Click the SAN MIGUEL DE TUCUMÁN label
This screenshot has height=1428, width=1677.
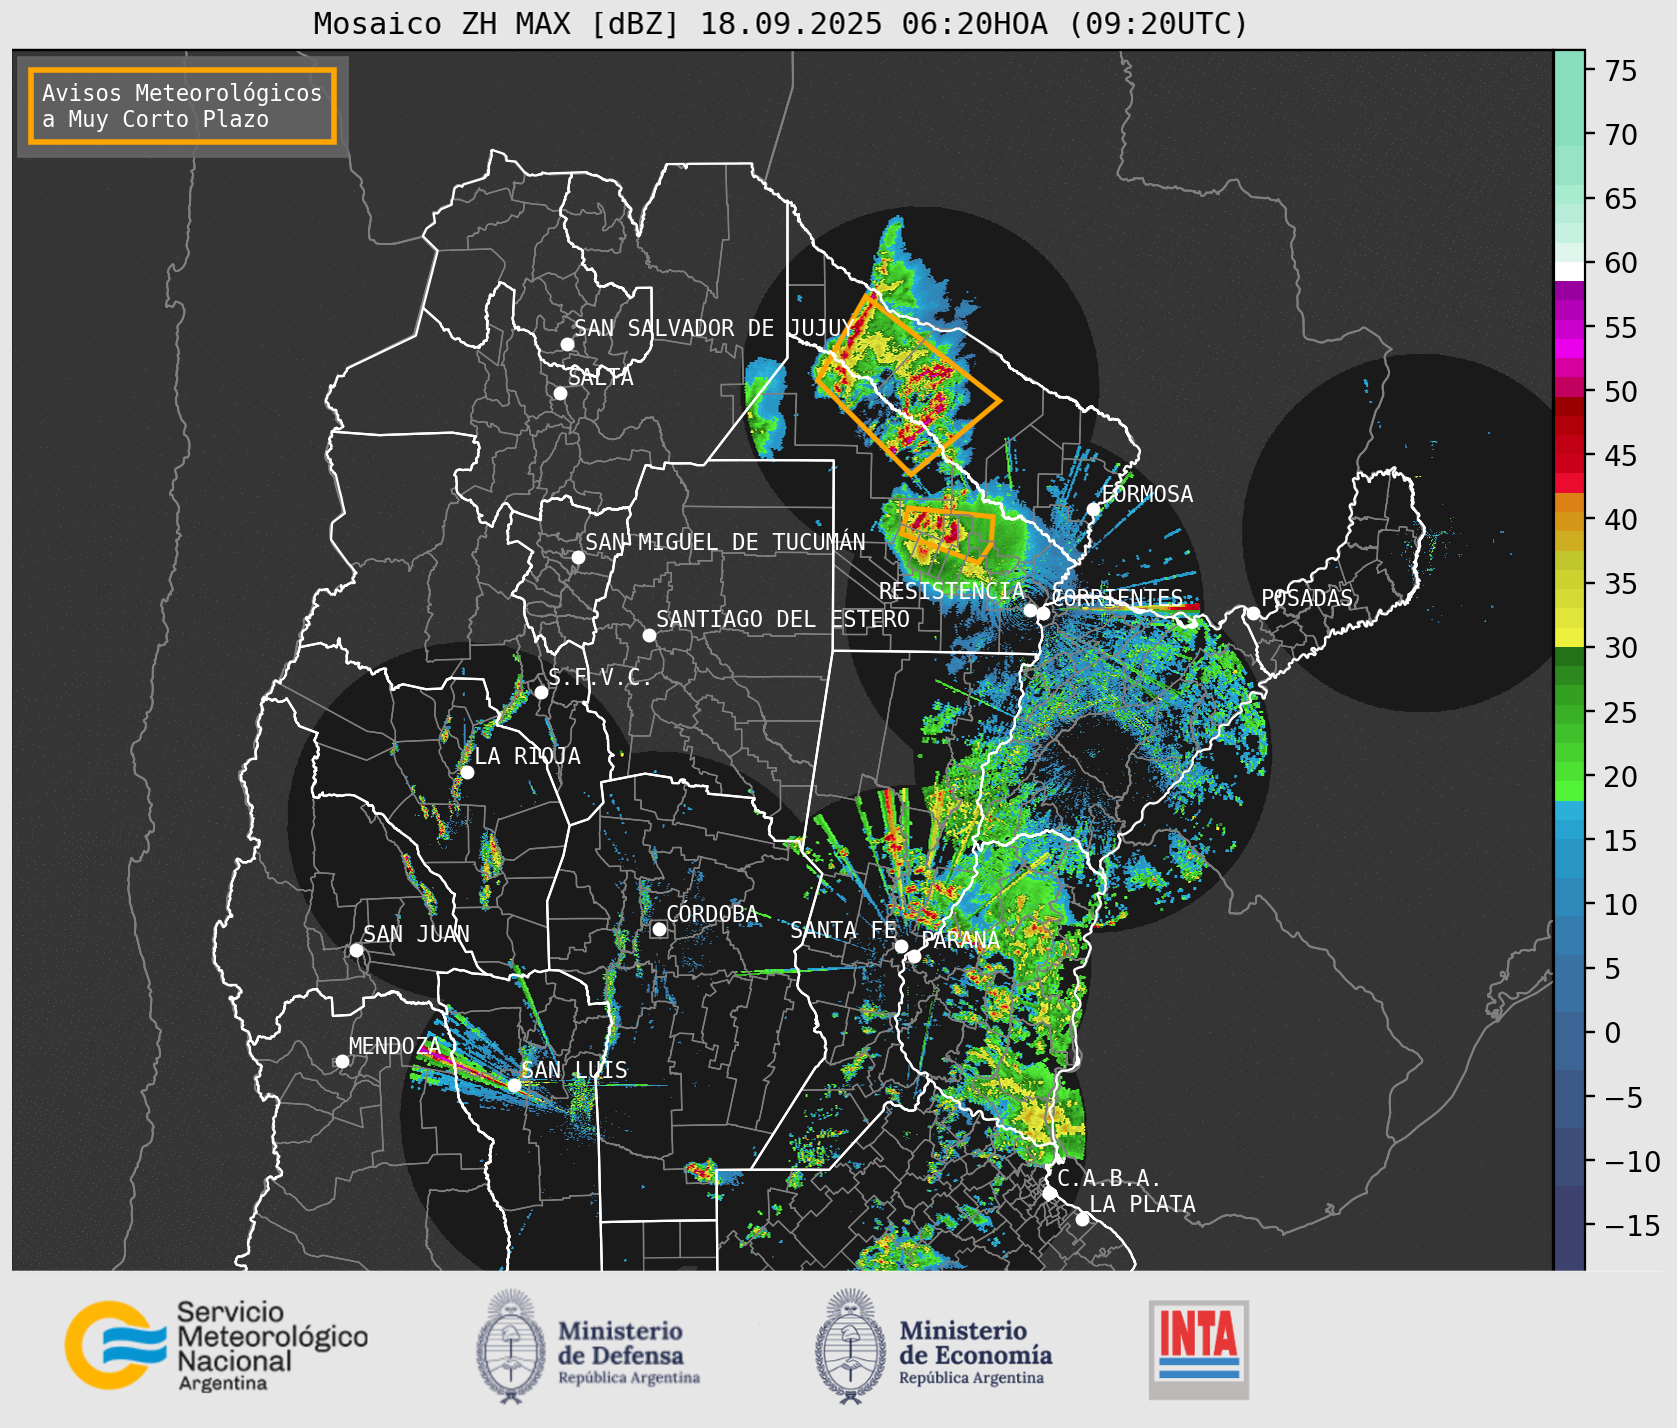click(725, 542)
